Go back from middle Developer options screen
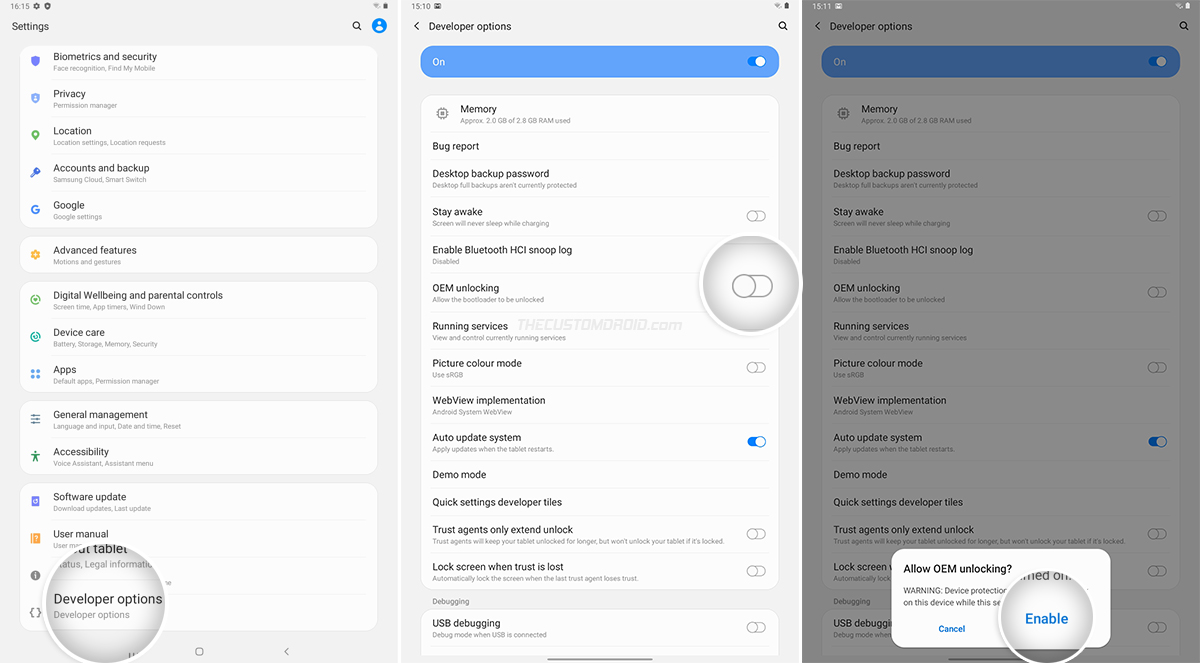This screenshot has width=1200, height=663. pyautogui.click(x=417, y=26)
